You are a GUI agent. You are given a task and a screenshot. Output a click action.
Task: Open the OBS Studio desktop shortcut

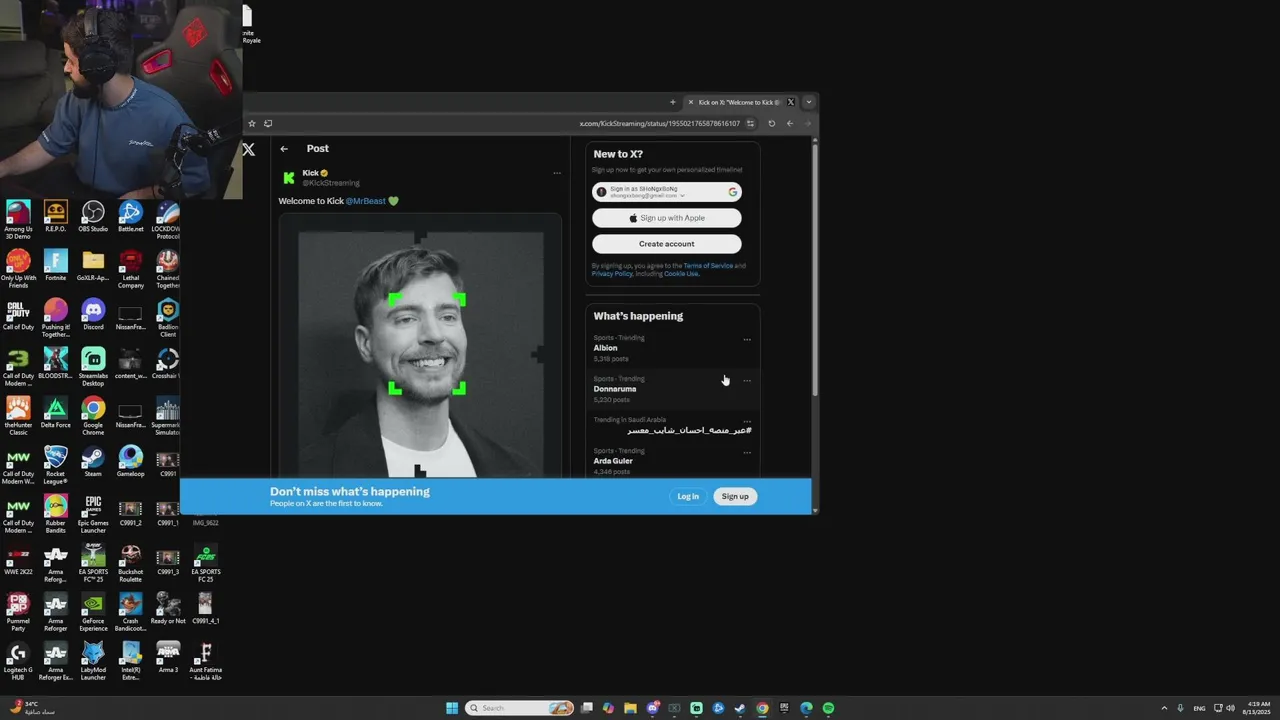pyautogui.click(x=93, y=217)
